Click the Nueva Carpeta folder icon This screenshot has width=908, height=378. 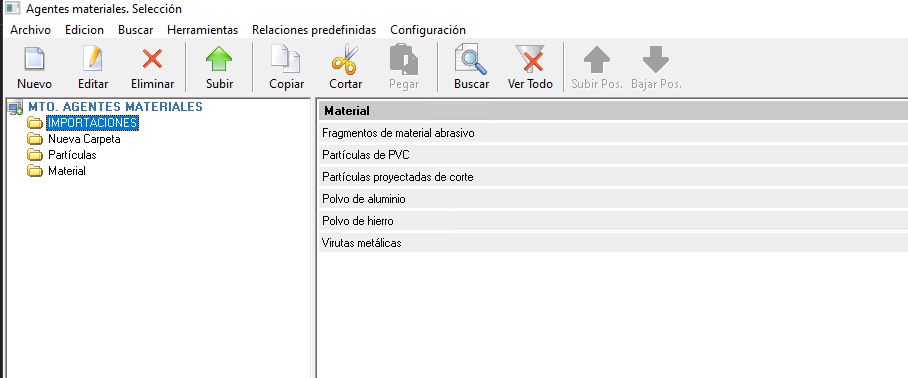coord(35,139)
